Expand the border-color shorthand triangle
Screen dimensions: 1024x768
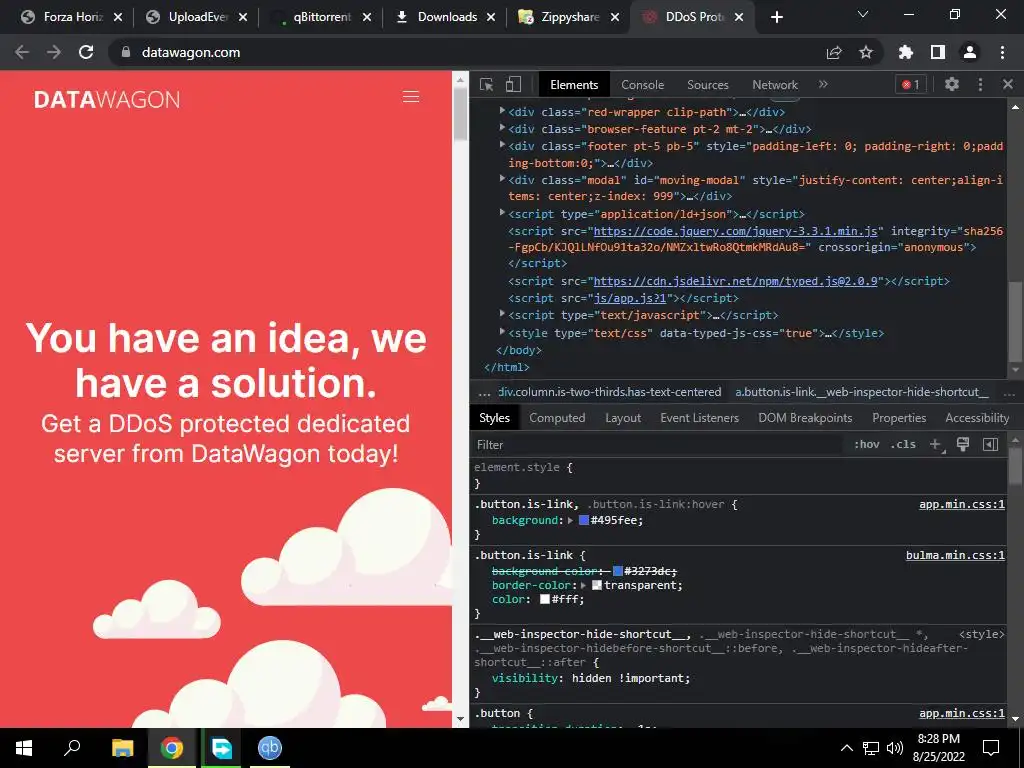coord(584,586)
